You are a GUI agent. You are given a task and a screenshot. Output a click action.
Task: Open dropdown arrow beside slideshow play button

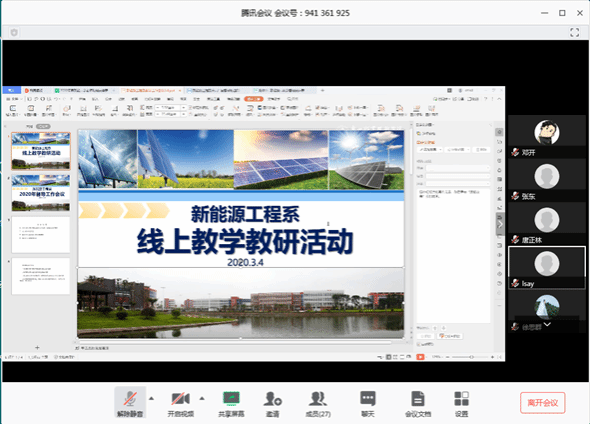point(427,357)
